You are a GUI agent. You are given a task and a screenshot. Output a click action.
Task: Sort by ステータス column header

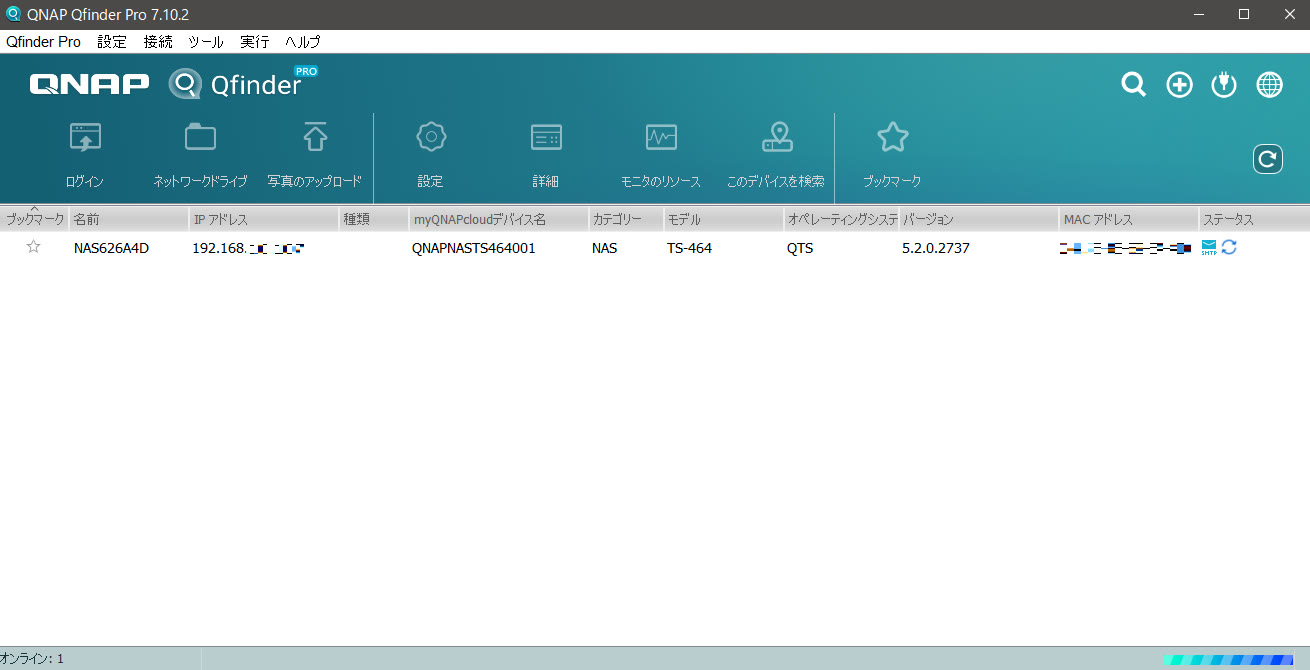pyautogui.click(x=1254, y=219)
